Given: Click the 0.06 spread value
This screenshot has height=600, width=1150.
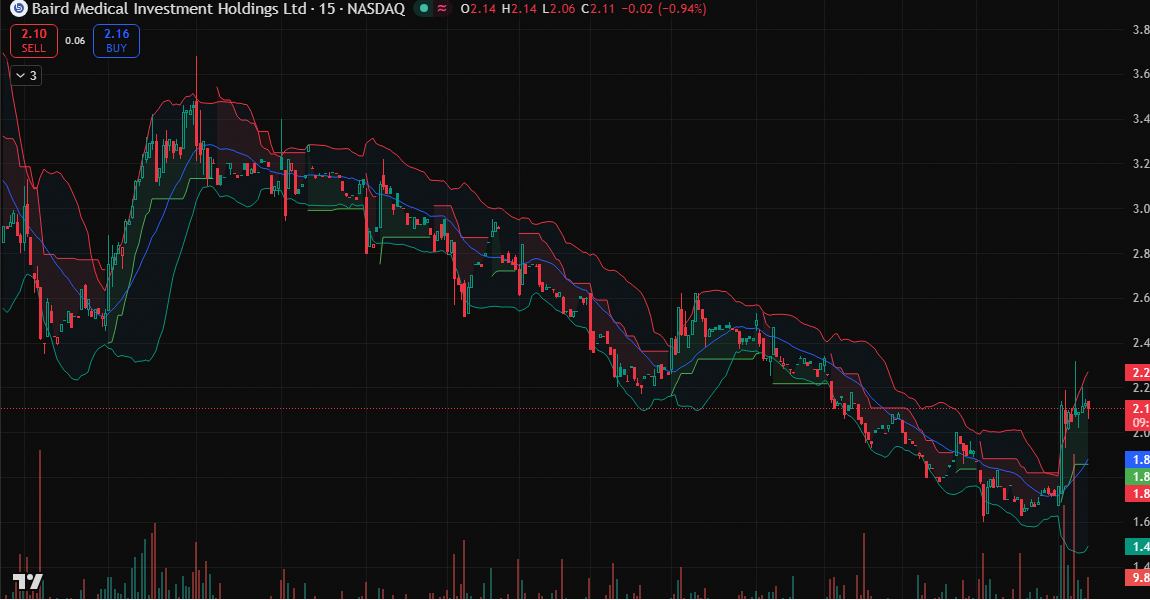Looking at the screenshot, I should click(x=75, y=40).
